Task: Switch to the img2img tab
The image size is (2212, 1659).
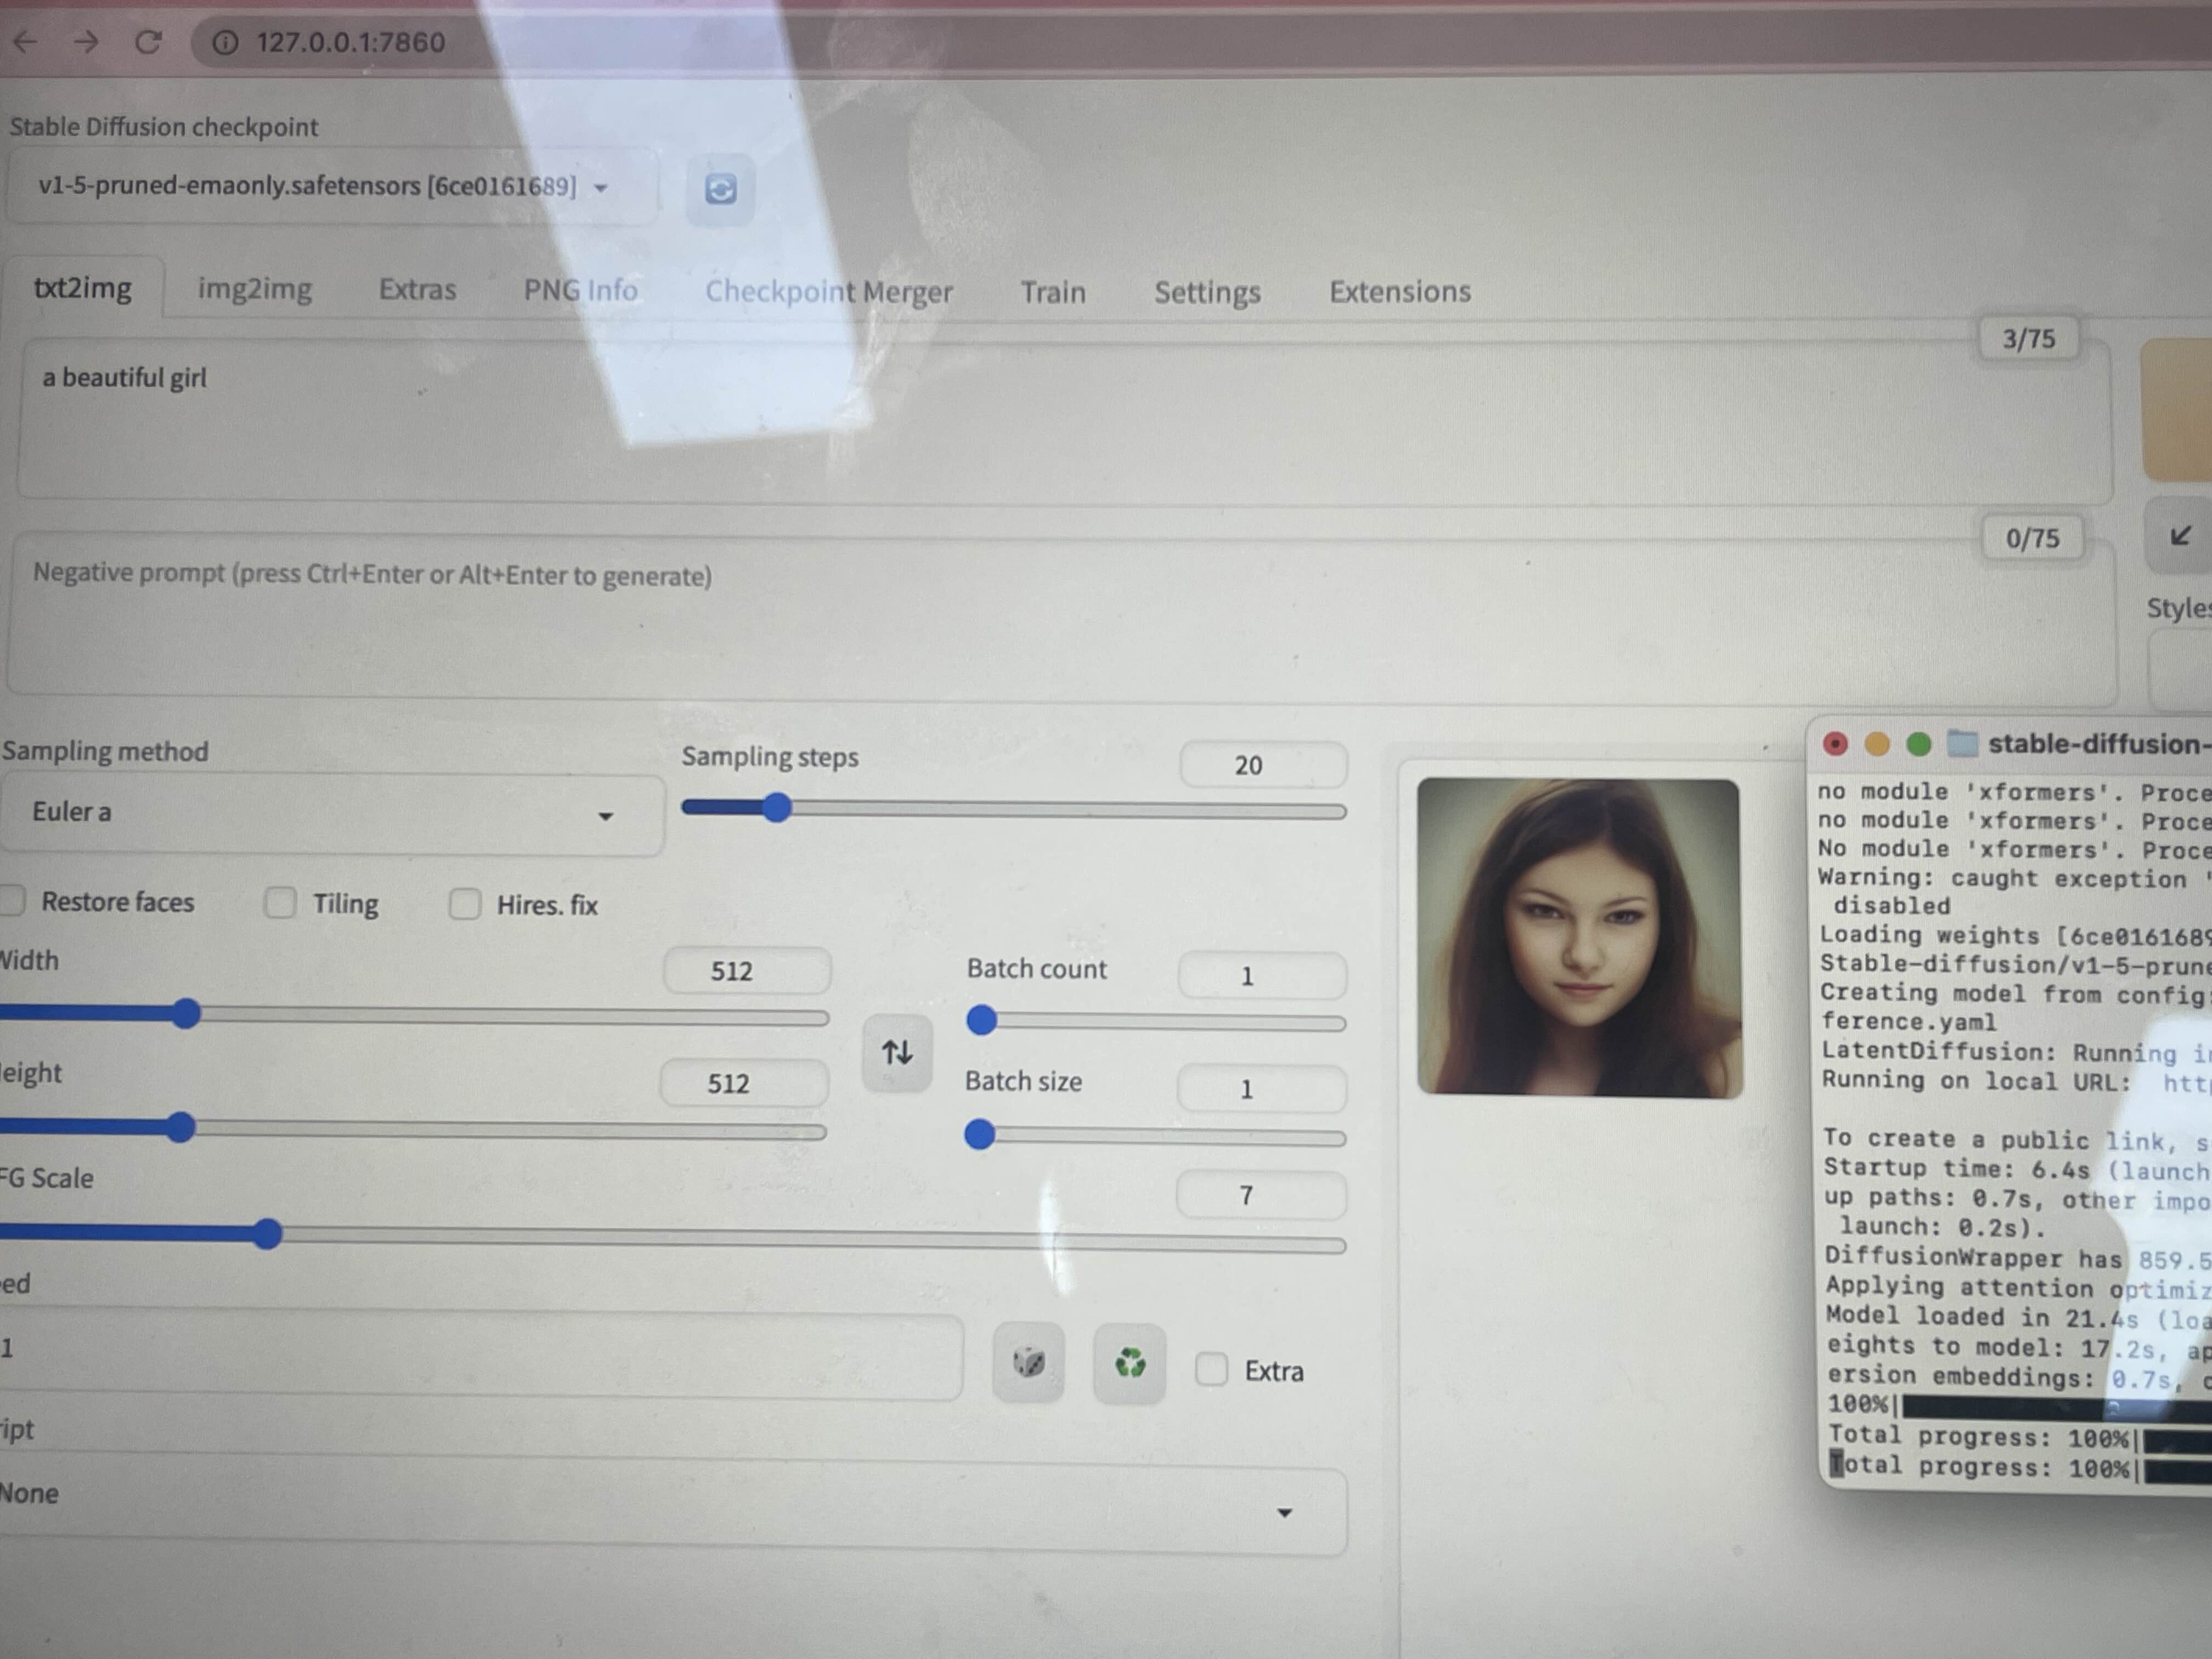Action: [254, 289]
